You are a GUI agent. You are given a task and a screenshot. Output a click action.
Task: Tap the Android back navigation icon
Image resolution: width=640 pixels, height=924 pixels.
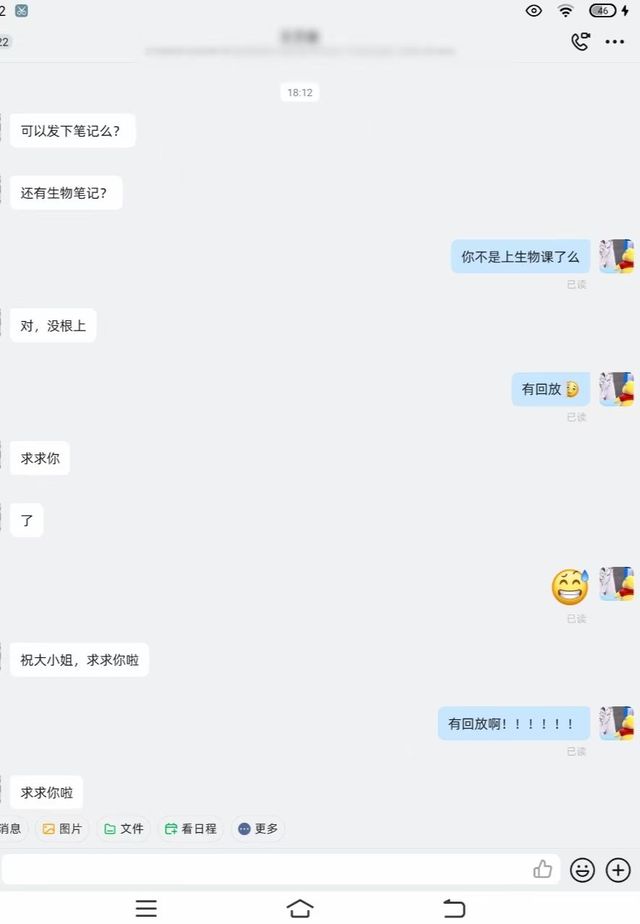coord(454,908)
